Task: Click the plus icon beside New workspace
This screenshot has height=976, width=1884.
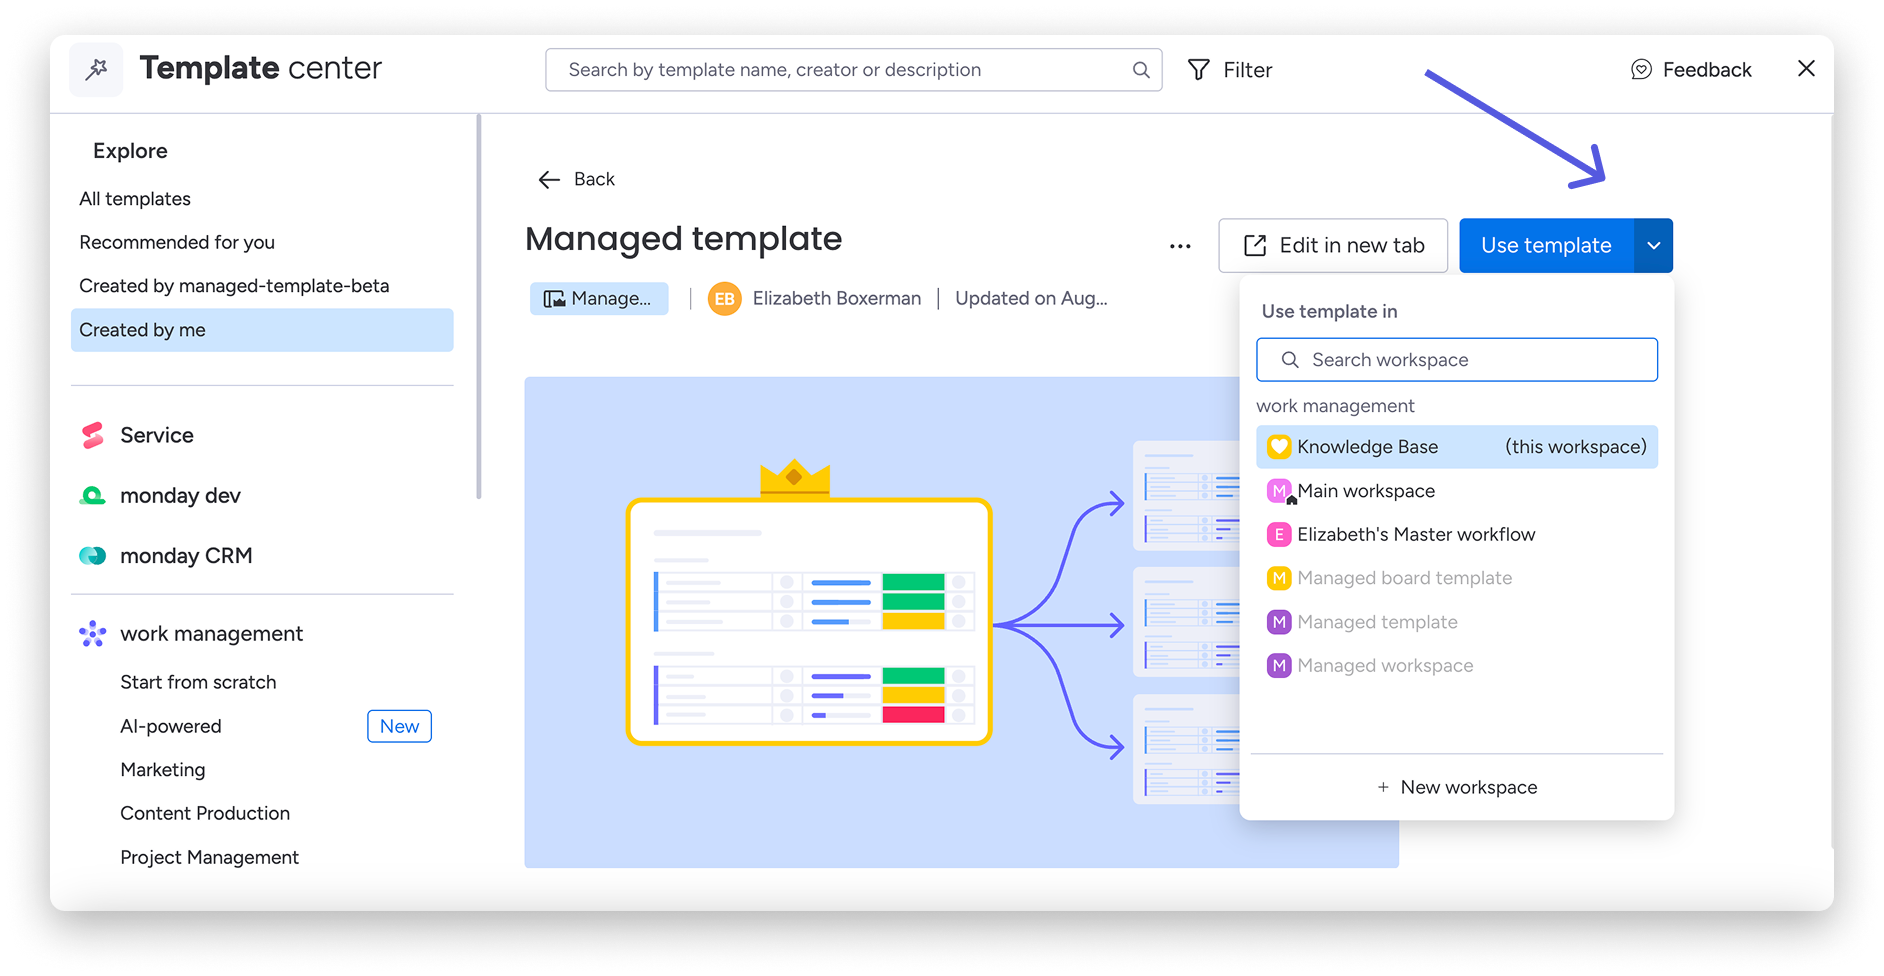Action: click(x=1383, y=787)
